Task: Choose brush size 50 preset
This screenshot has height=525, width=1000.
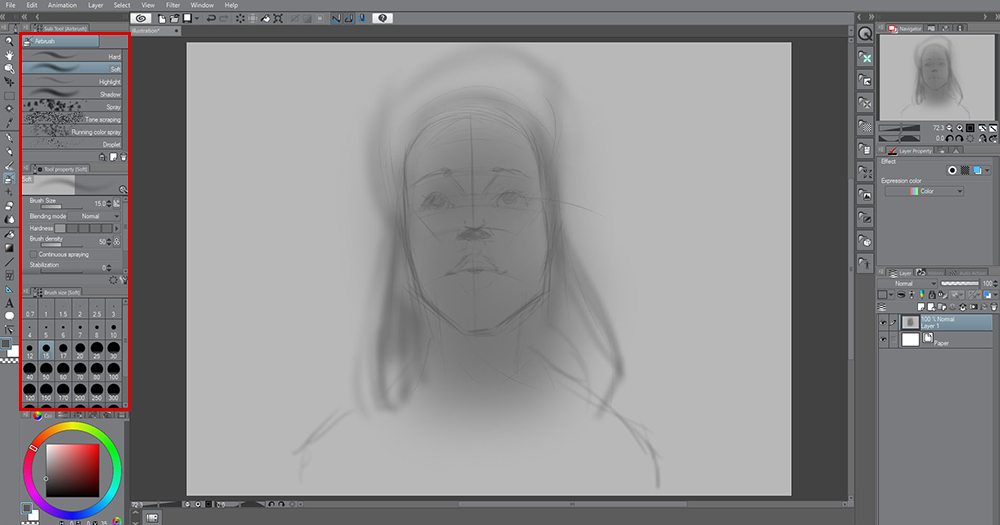Action: (47, 370)
